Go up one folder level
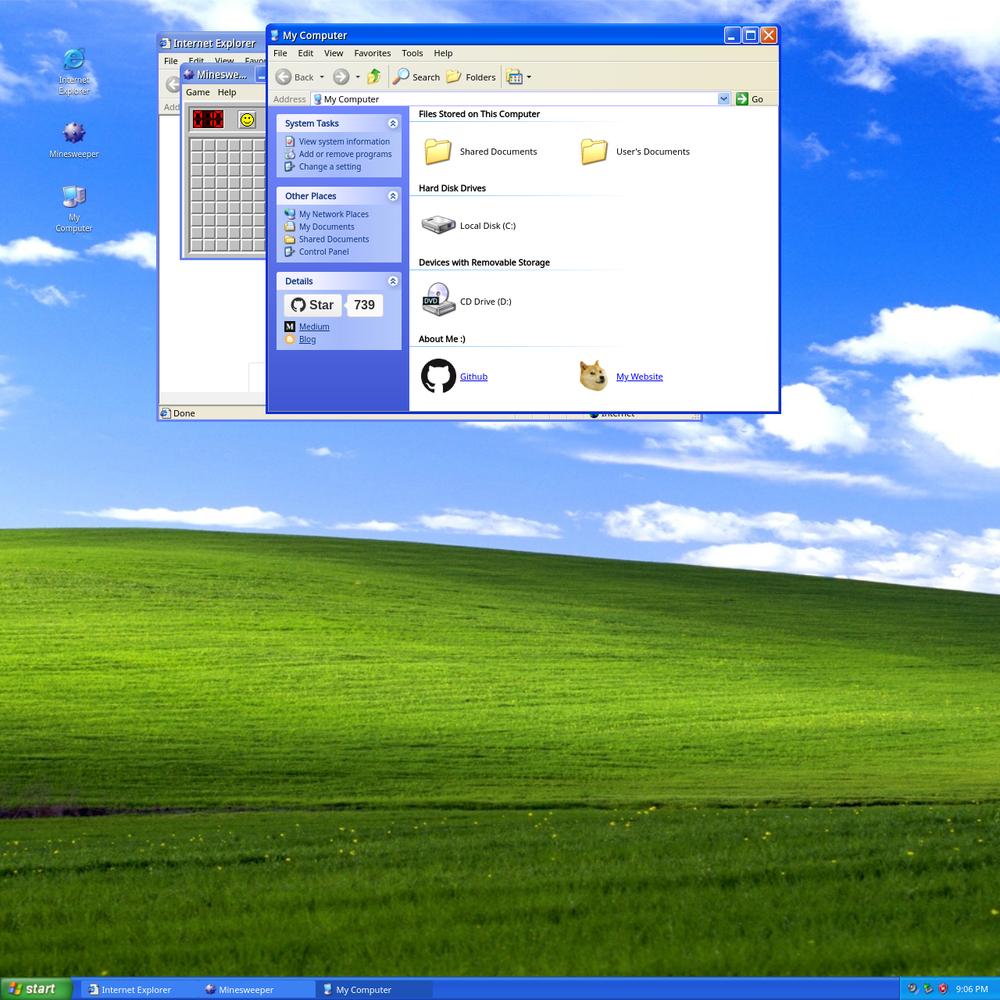The width and height of the screenshot is (1000, 1000). click(374, 77)
